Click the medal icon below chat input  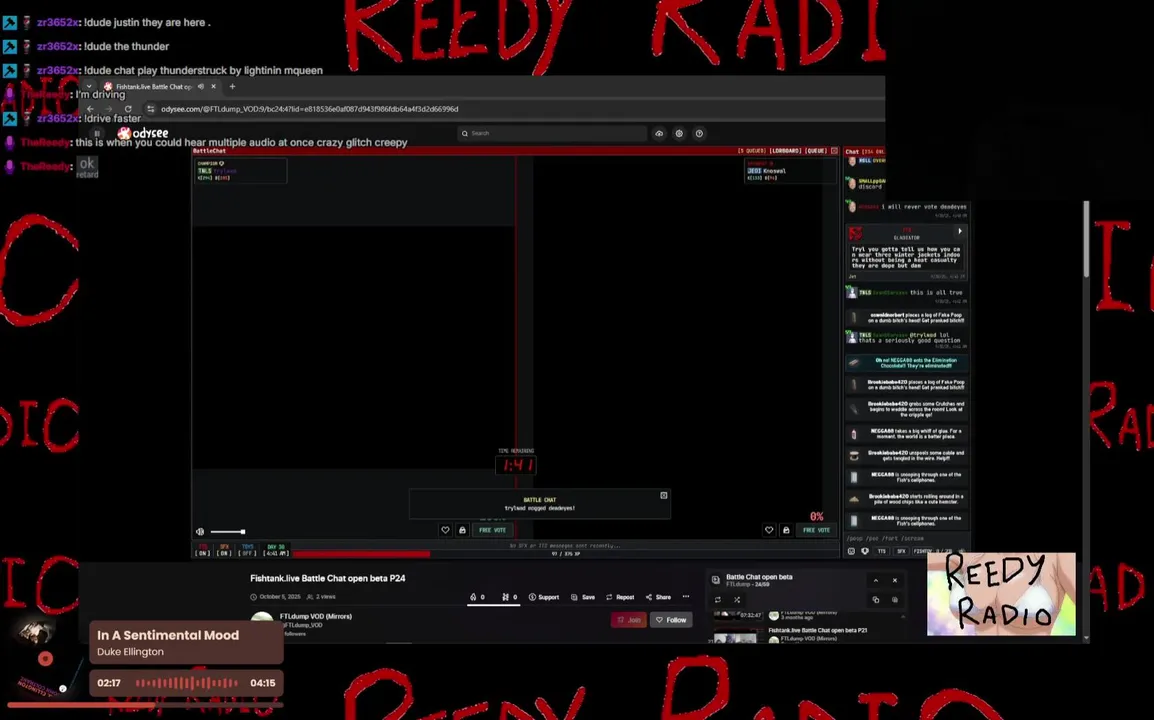pyautogui.click(x=865, y=551)
